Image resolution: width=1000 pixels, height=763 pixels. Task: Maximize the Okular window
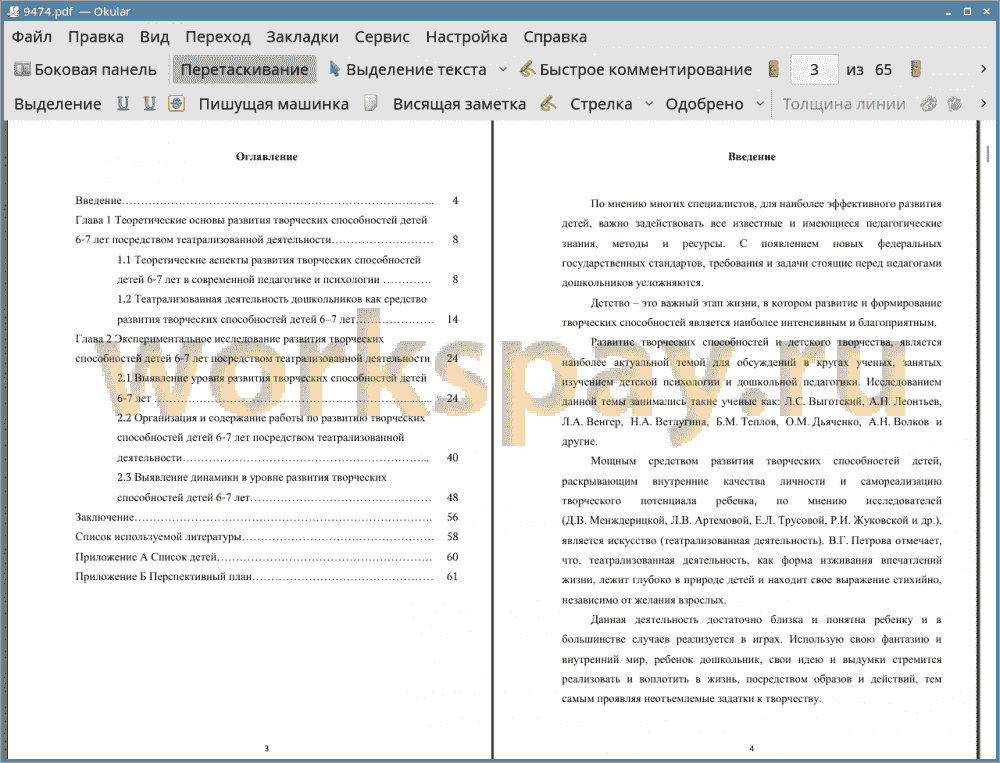[x=967, y=11]
